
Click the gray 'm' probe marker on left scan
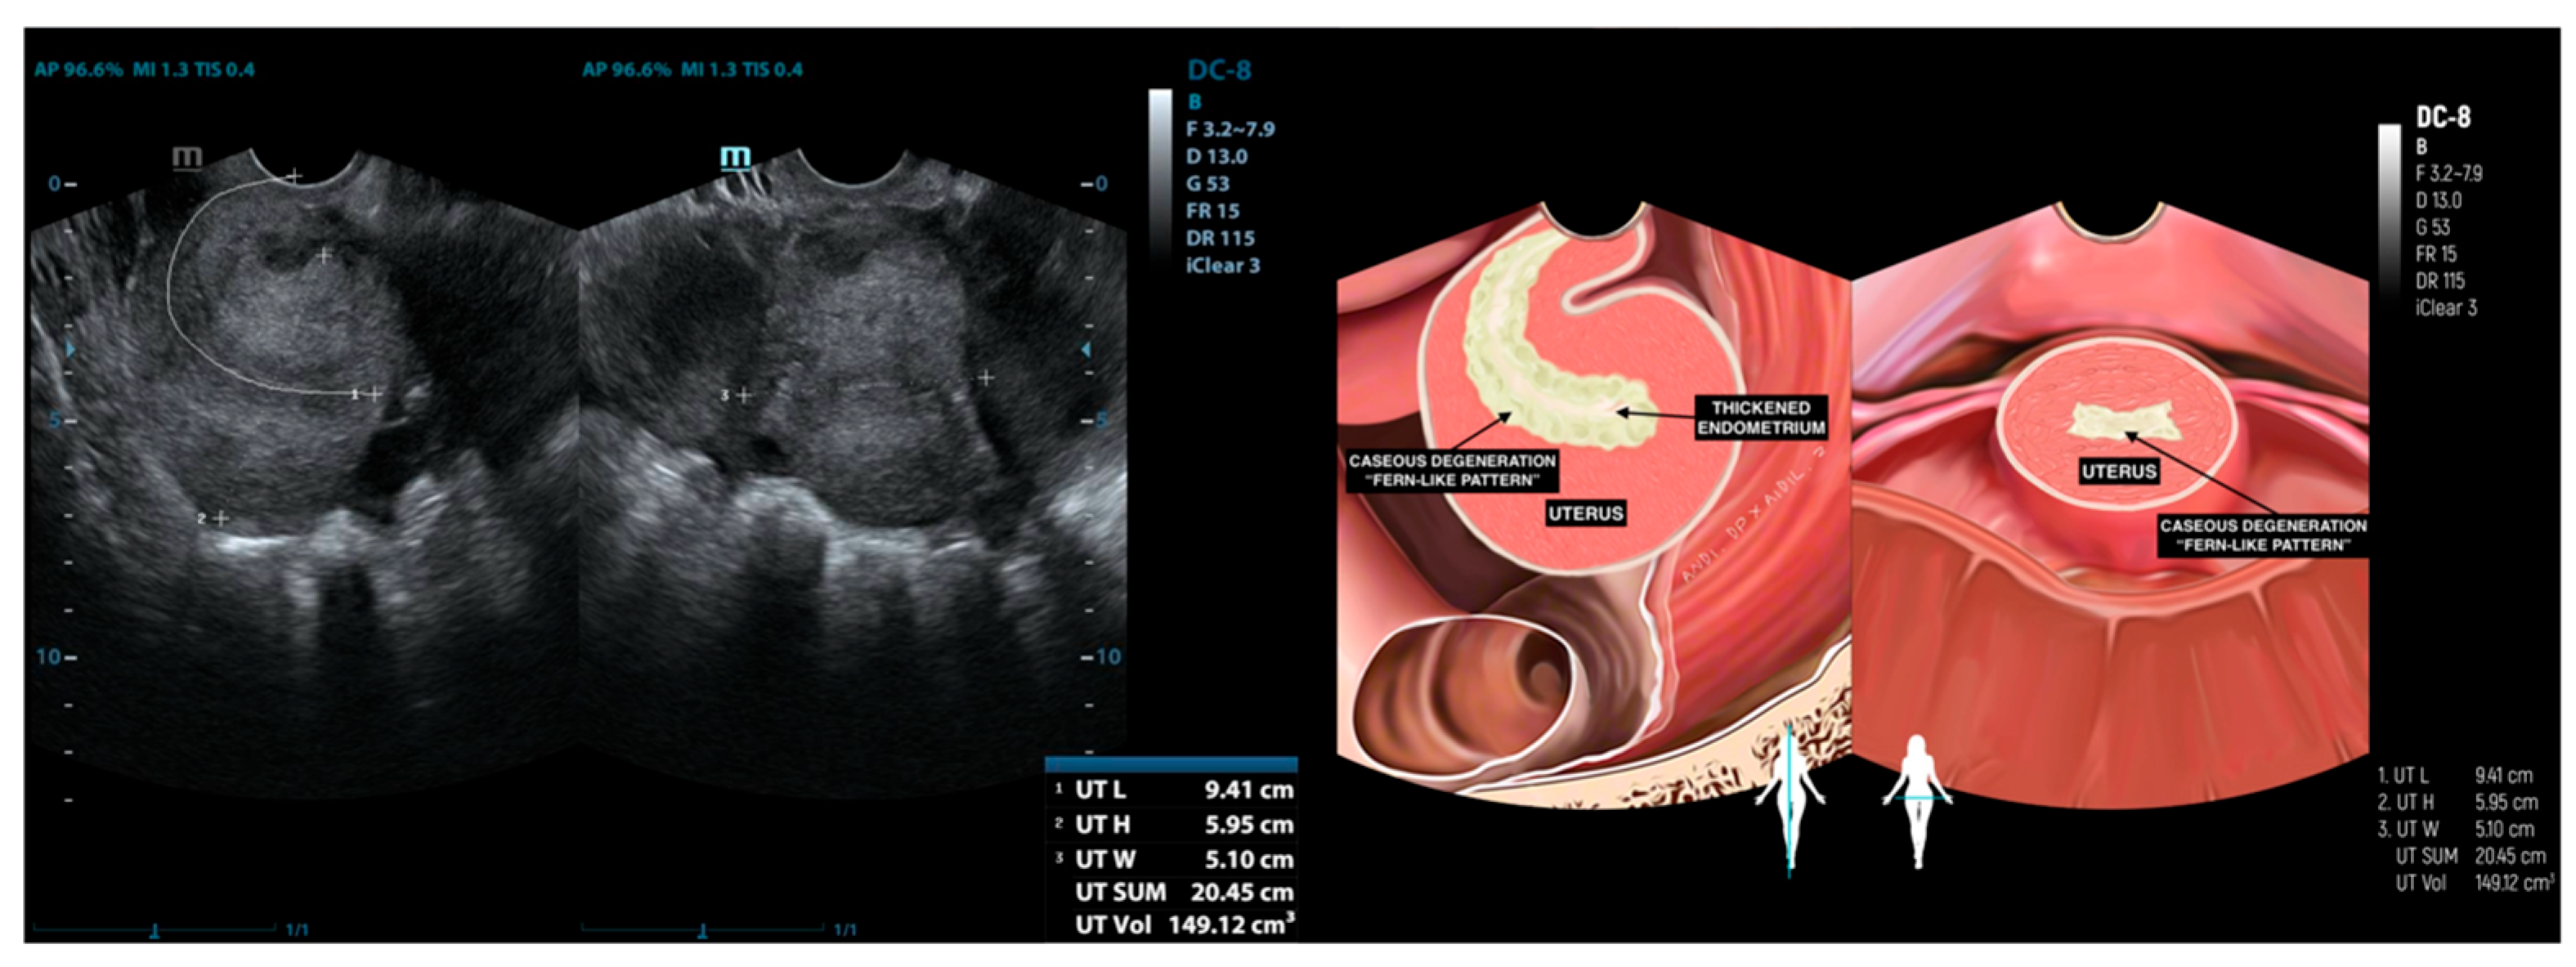point(187,157)
